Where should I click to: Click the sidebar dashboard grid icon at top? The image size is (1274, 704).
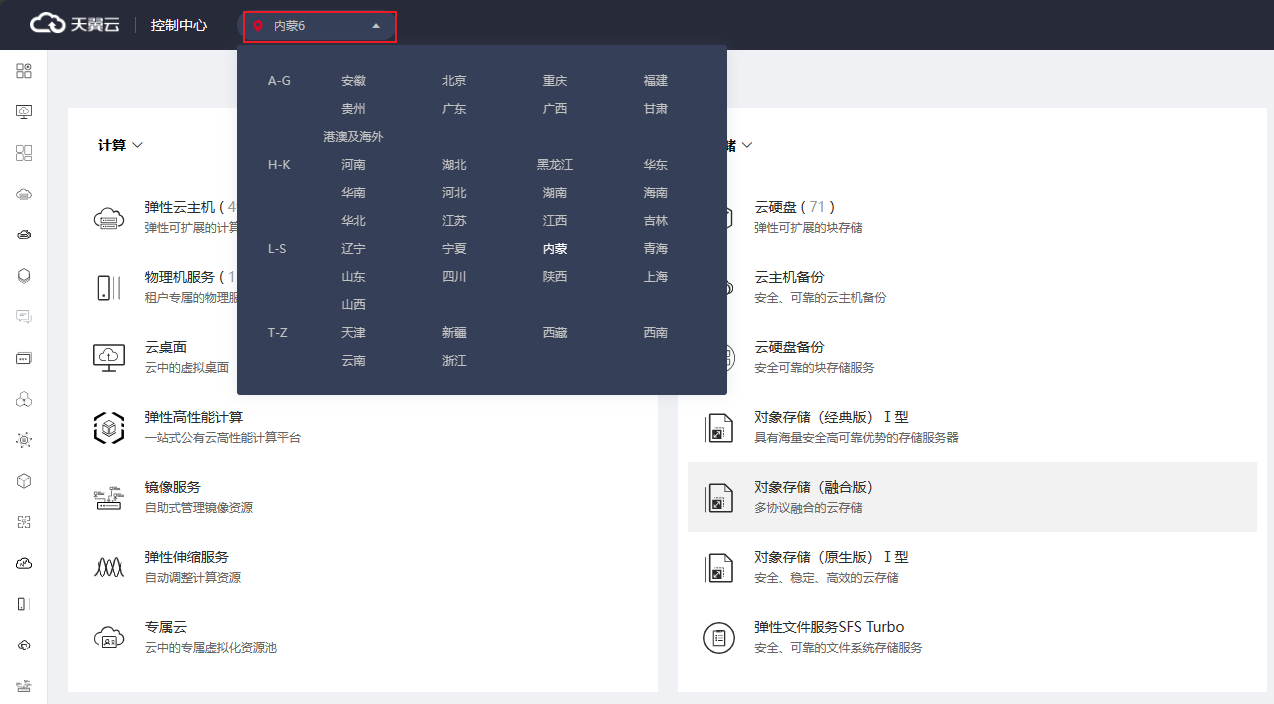[24, 71]
